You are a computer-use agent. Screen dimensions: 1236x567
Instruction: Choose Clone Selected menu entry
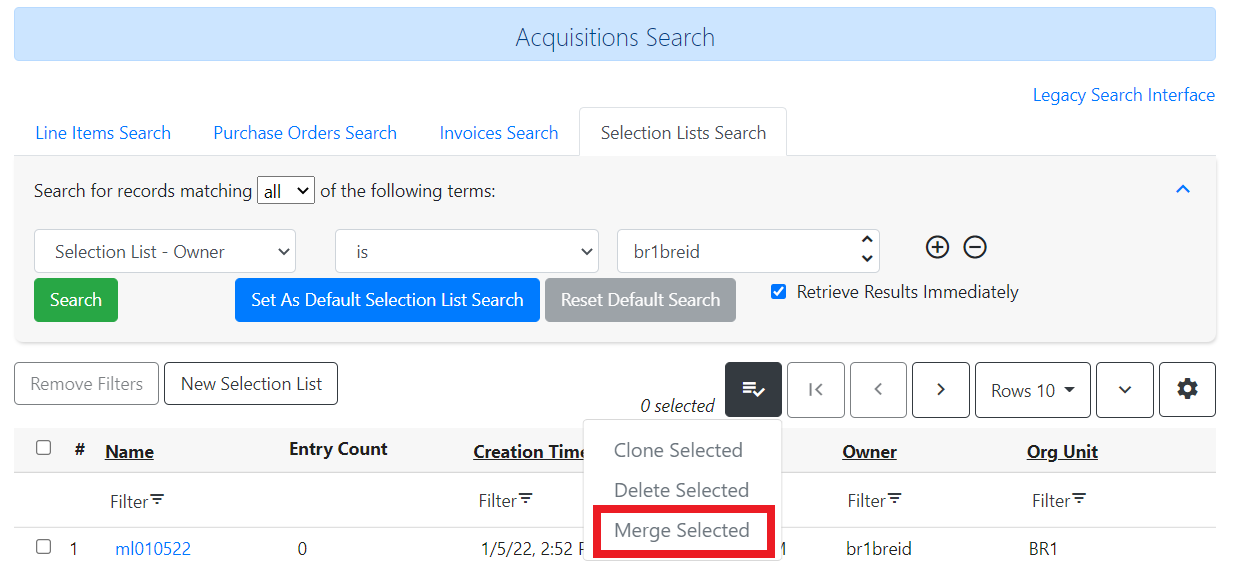pyautogui.click(x=678, y=450)
